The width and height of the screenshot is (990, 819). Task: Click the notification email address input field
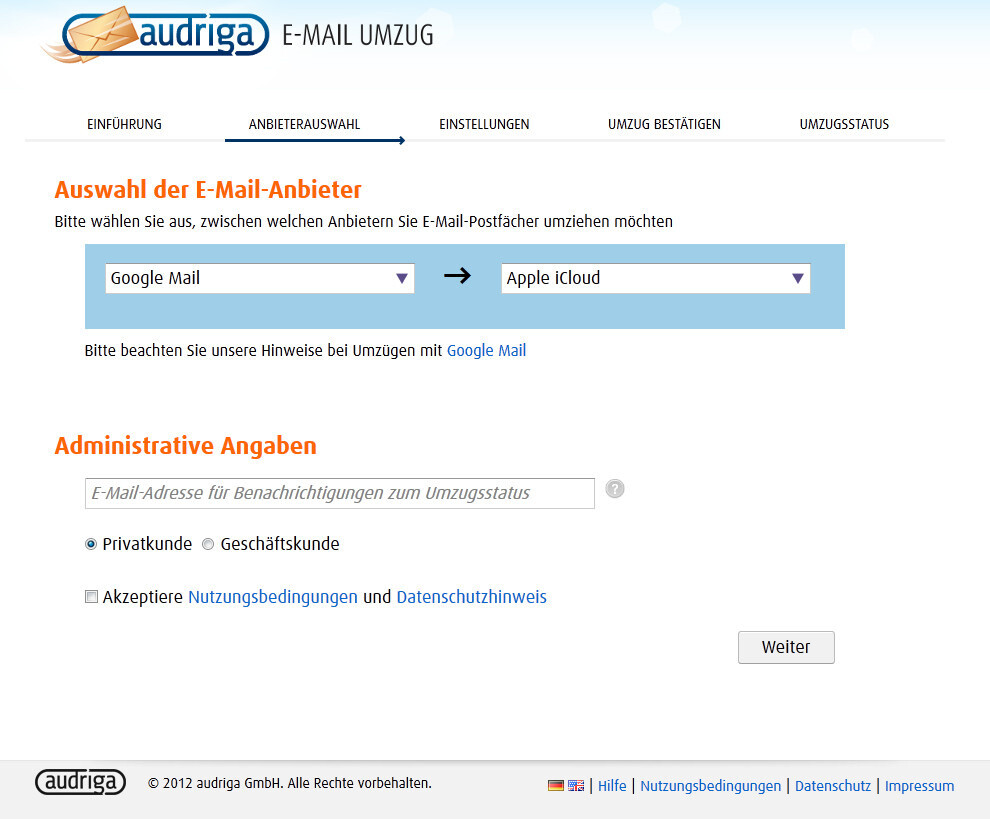coord(339,492)
